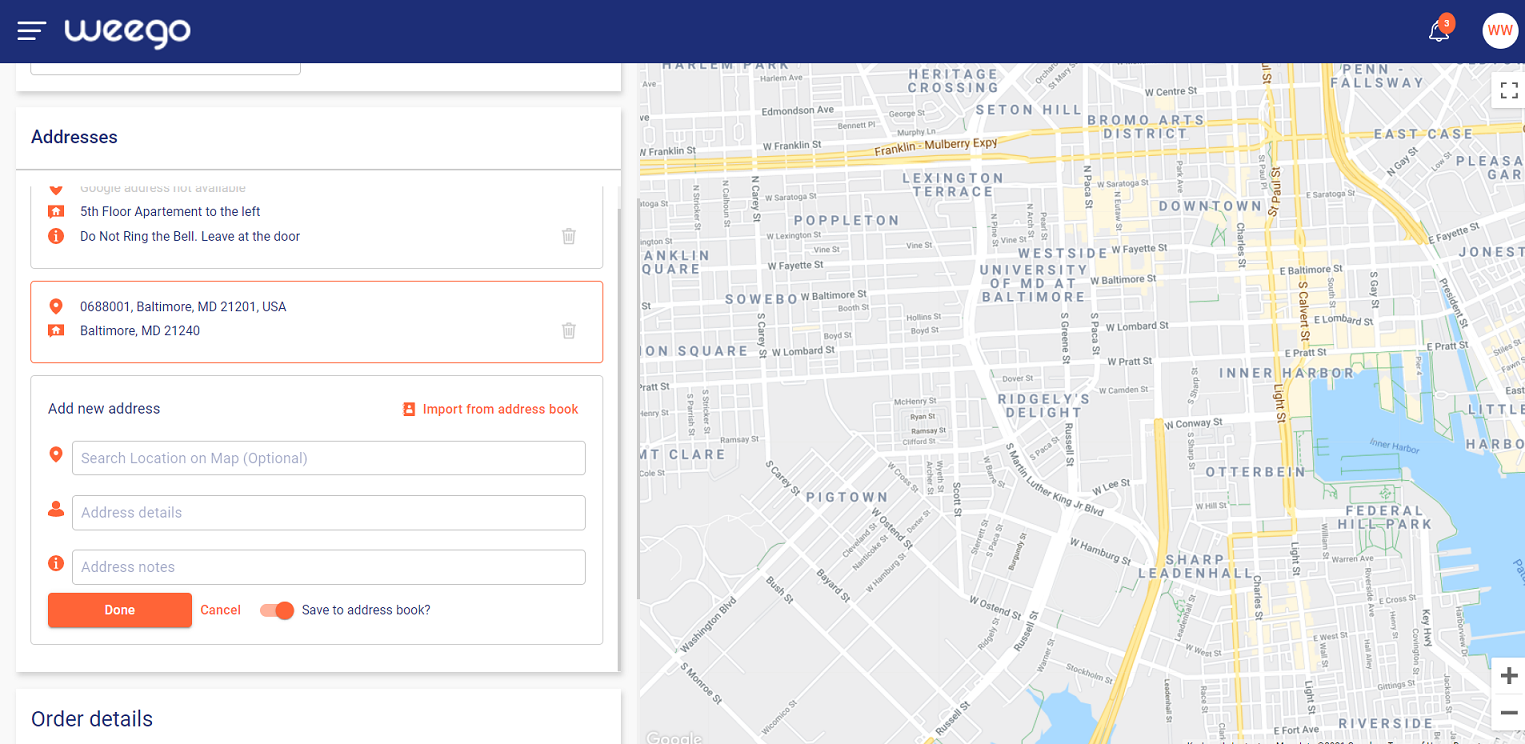The width and height of the screenshot is (1525, 744).
Task: Click PIGTOWN label on the map
Action: (x=847, y=497)
